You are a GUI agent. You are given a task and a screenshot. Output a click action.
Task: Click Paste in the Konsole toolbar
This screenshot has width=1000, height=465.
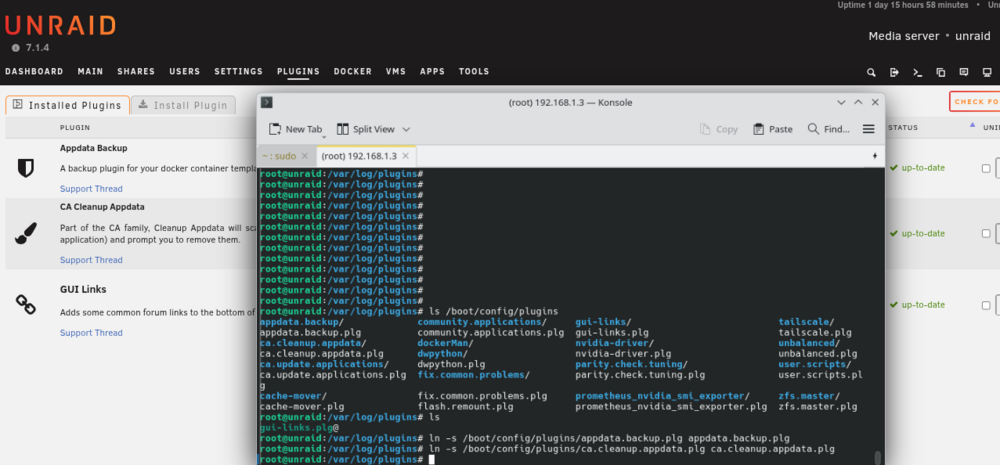(x=772, y=129)
